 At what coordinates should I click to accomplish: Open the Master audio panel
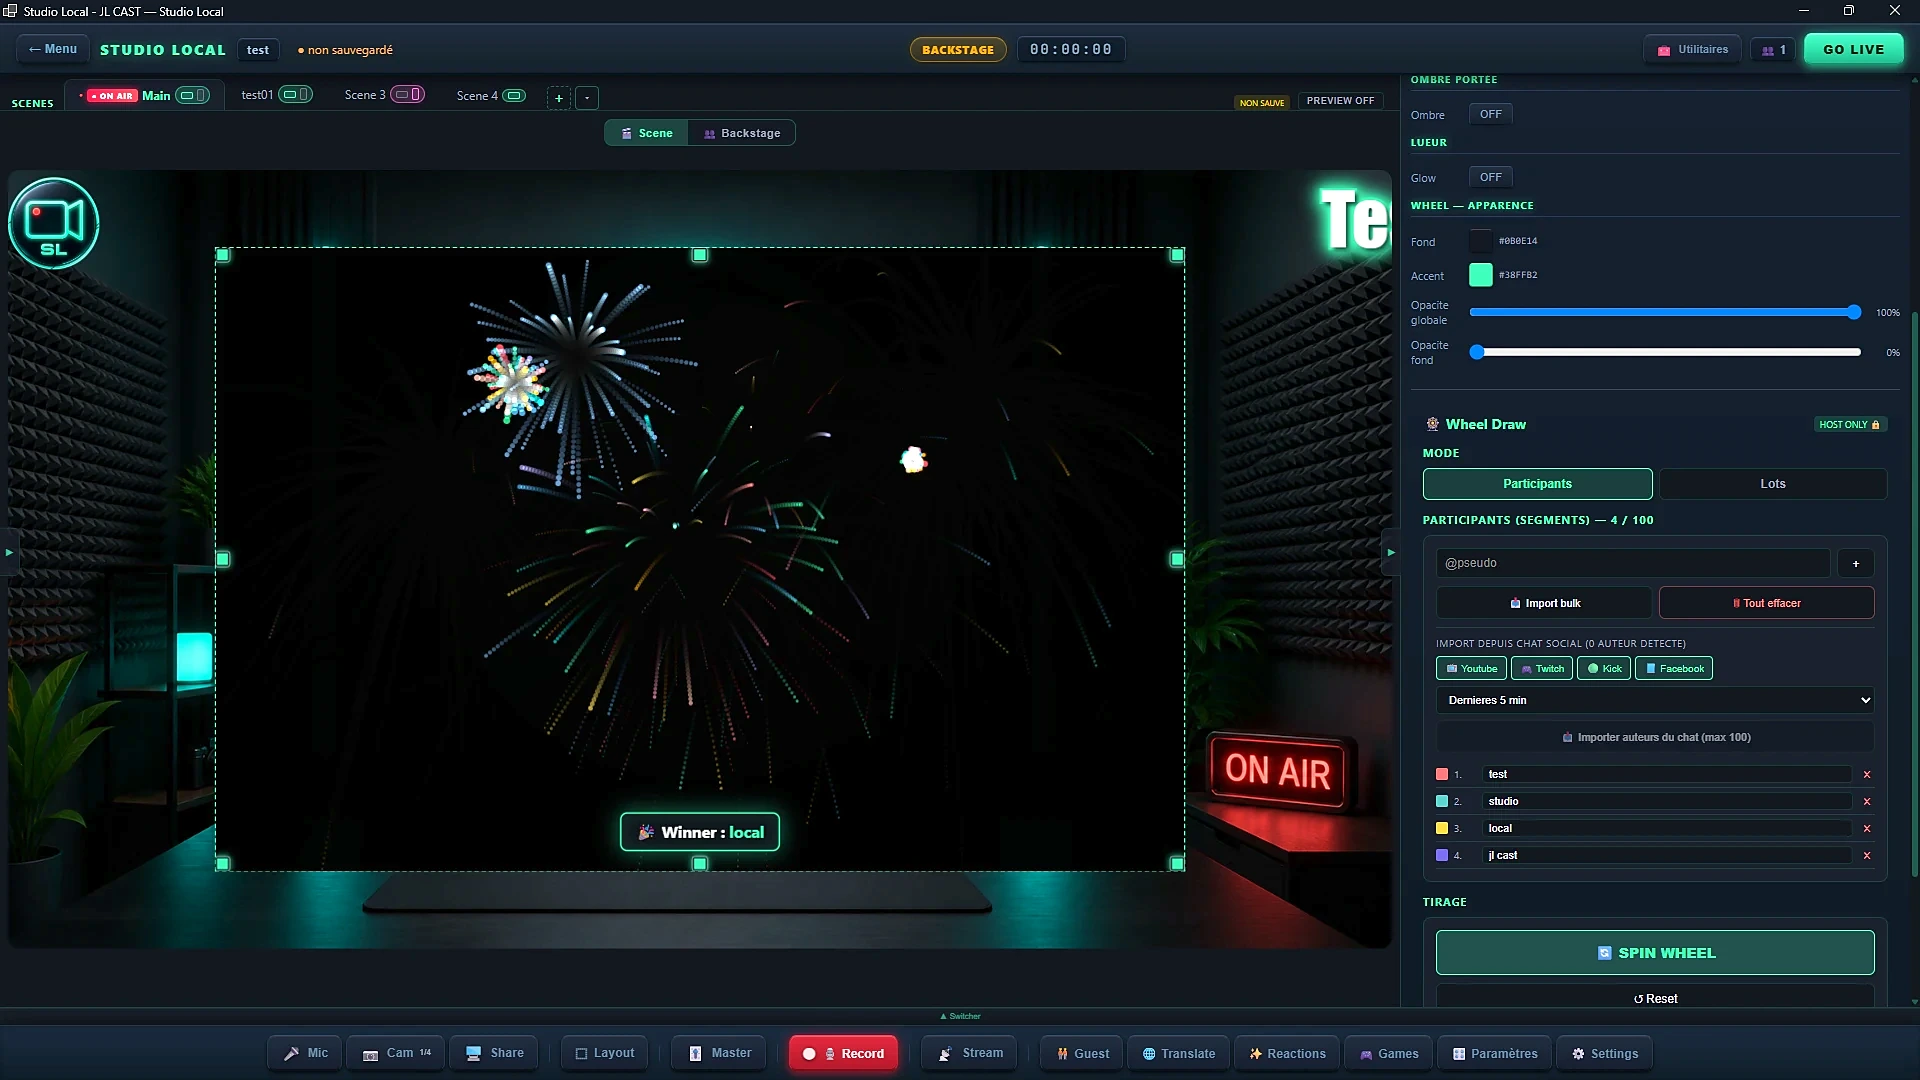click(720, 1053)
